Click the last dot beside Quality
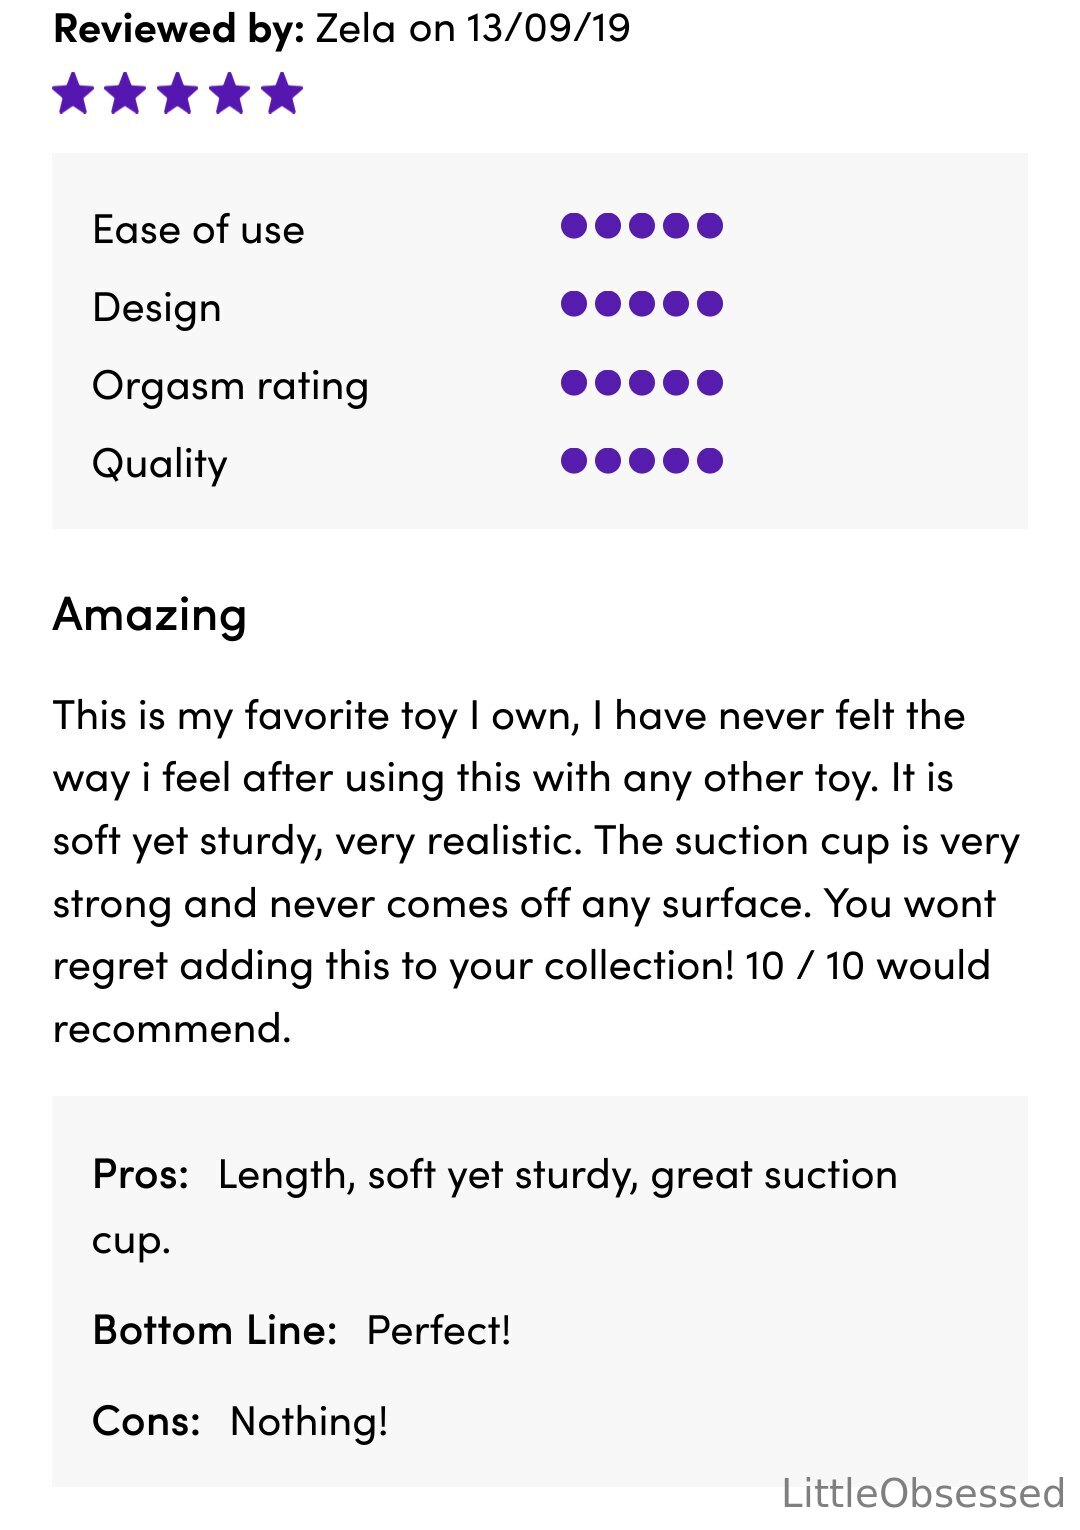Image resolution: width=1080 pixels, height=1530 pixels. [710, 461]
